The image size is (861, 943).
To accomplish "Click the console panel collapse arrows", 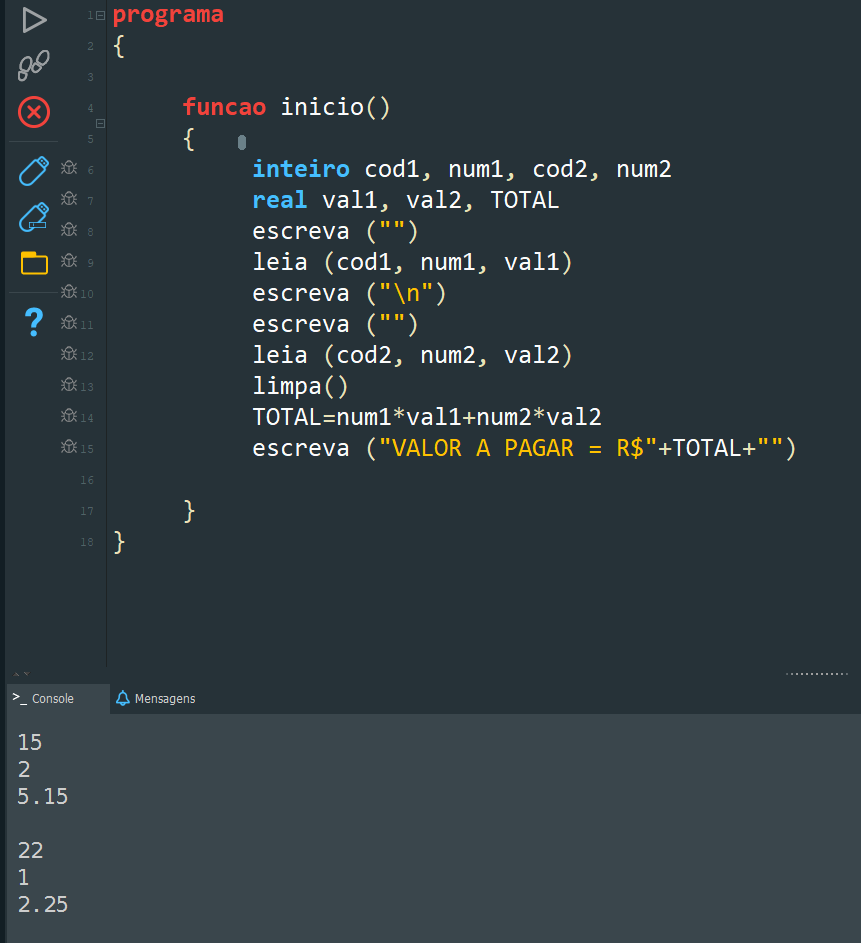I will 22,674.
